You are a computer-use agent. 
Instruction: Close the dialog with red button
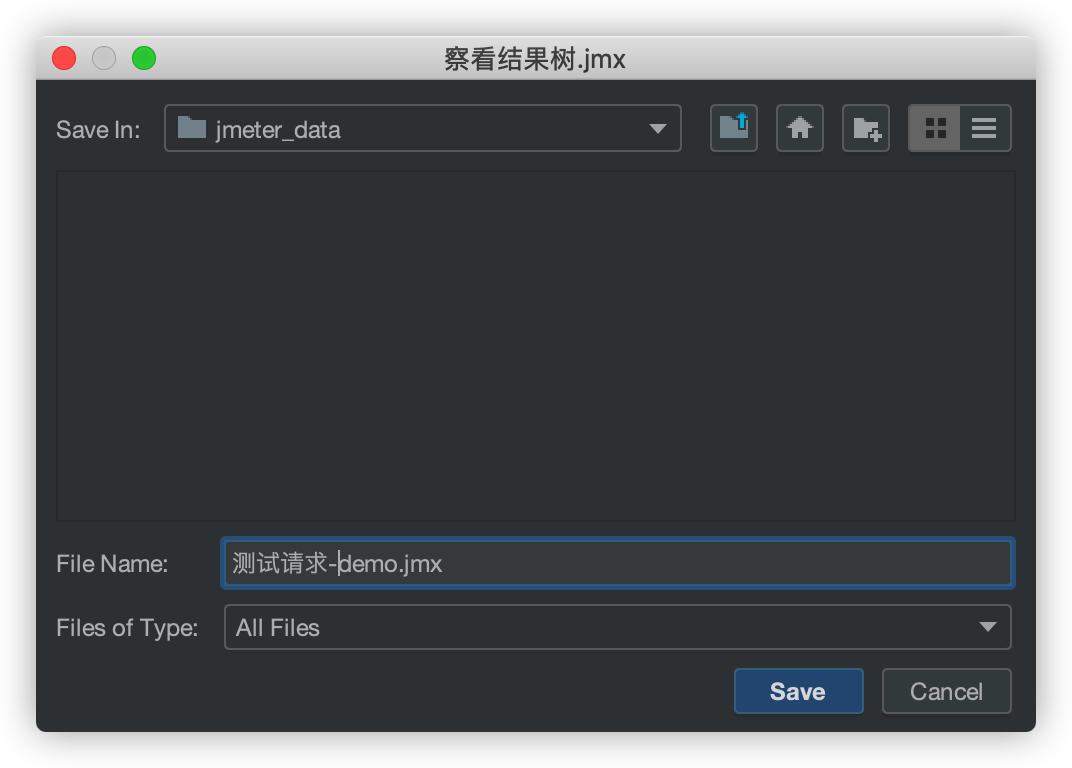[64, 58]
